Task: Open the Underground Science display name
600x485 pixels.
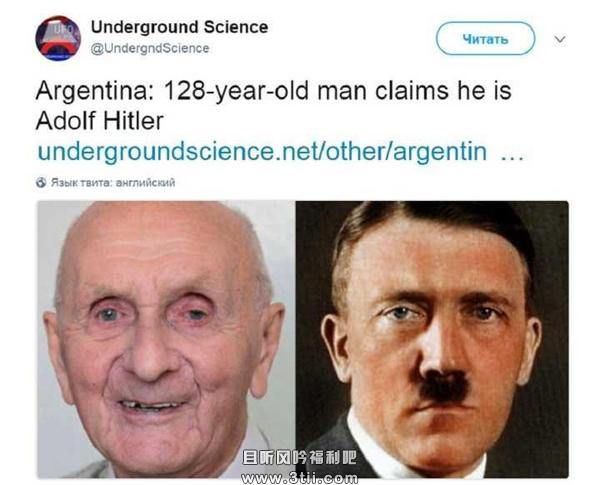Action: [179, 27]
